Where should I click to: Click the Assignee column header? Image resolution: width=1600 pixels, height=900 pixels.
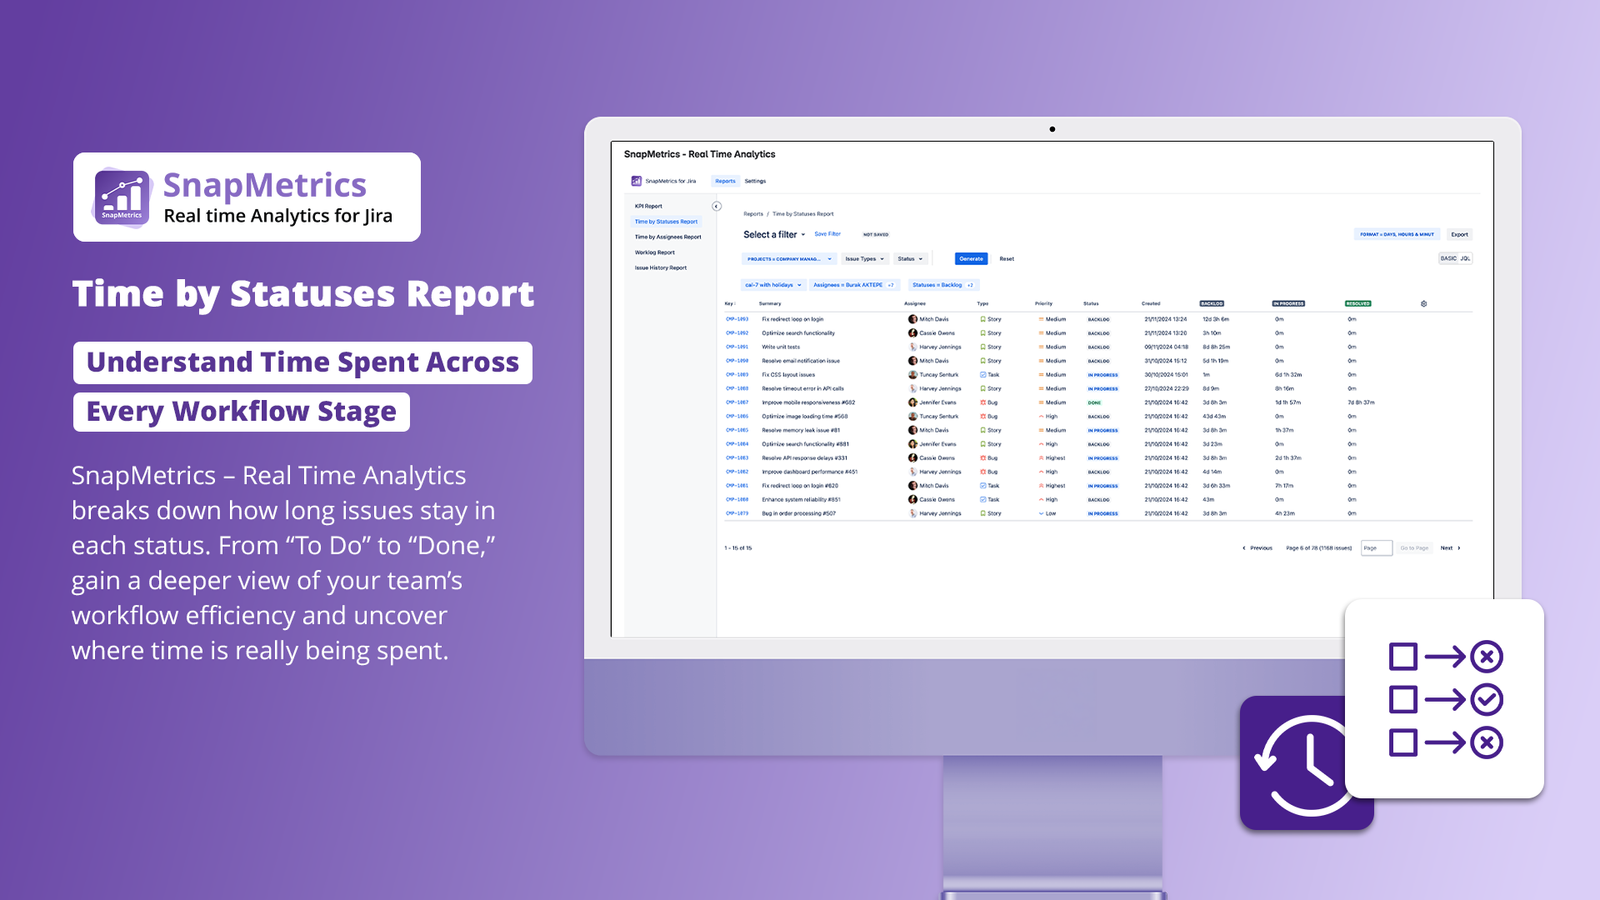[915, 303]
